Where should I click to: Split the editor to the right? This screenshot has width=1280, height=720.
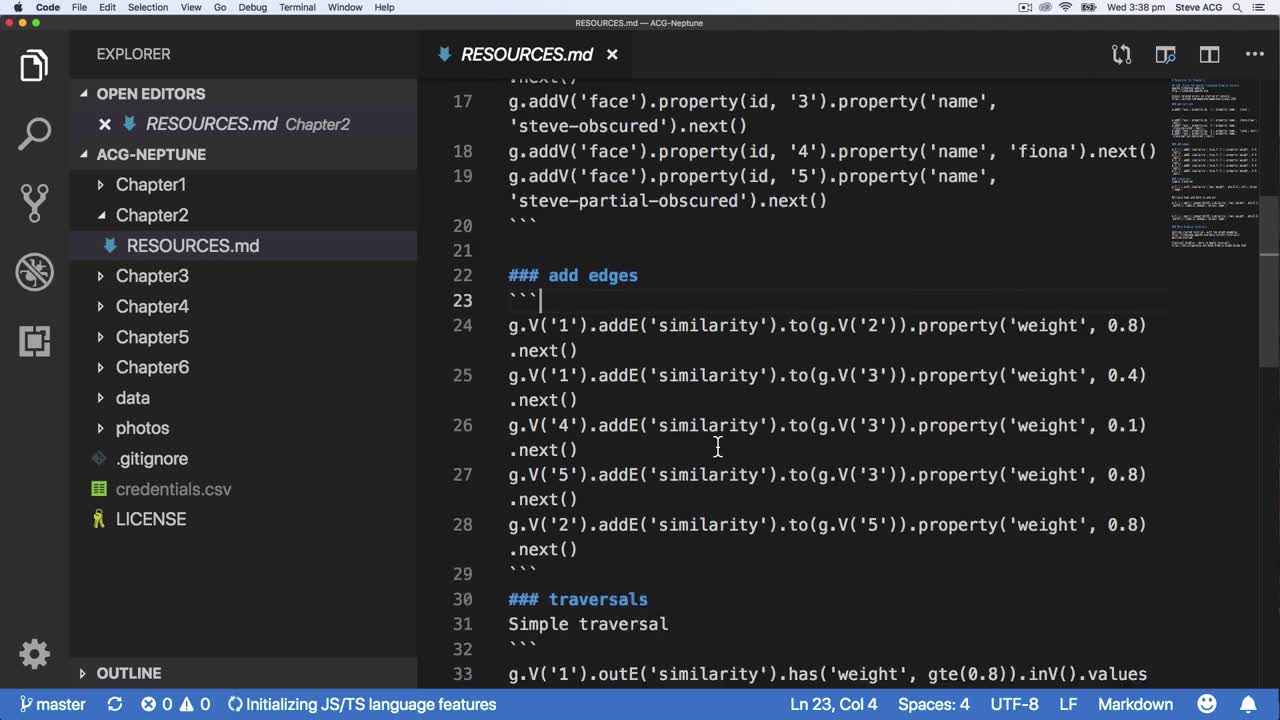(x=1209, y=55)
